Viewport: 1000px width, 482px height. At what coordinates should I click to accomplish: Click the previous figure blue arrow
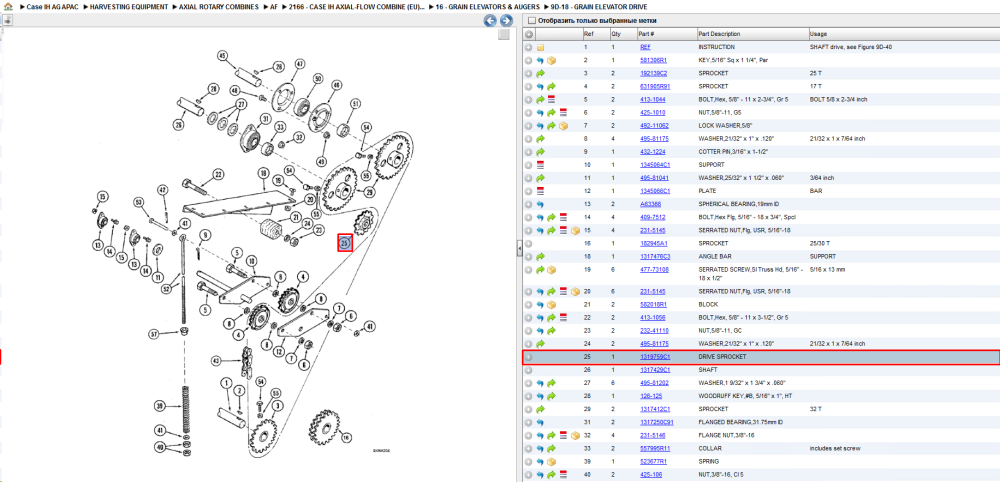point(490,20)
